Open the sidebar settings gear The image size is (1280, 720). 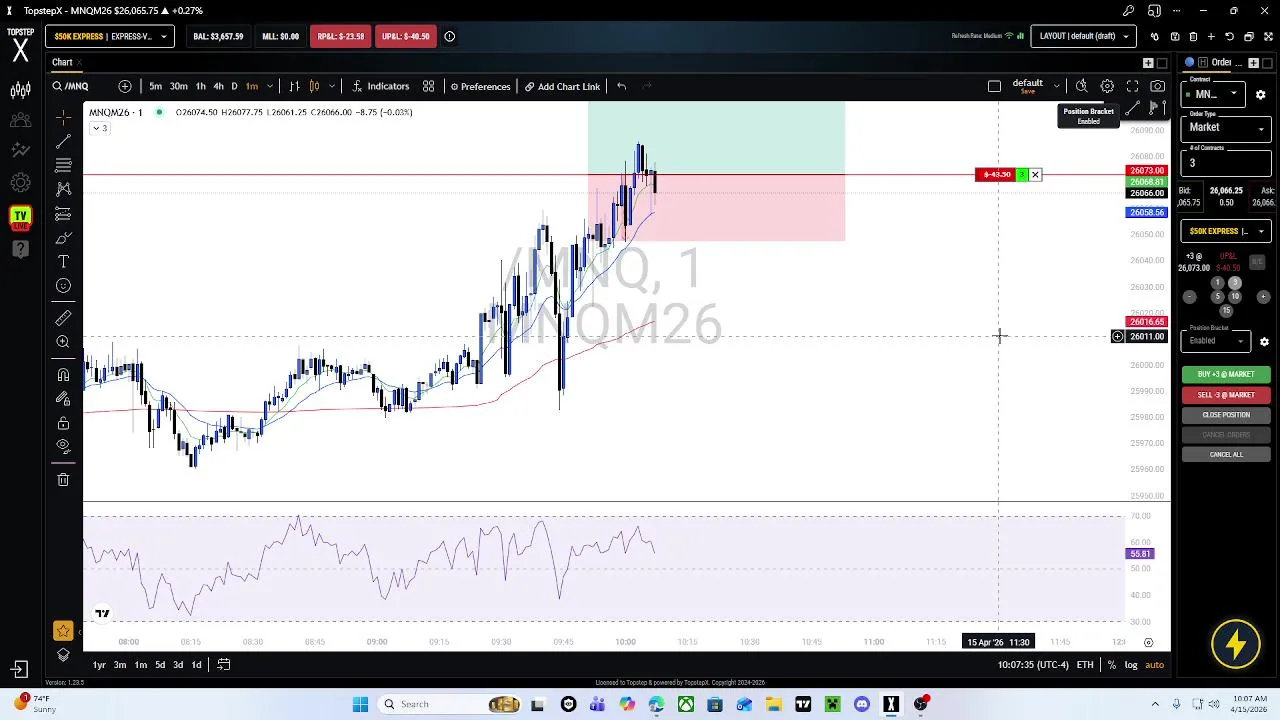coord(20,184)
